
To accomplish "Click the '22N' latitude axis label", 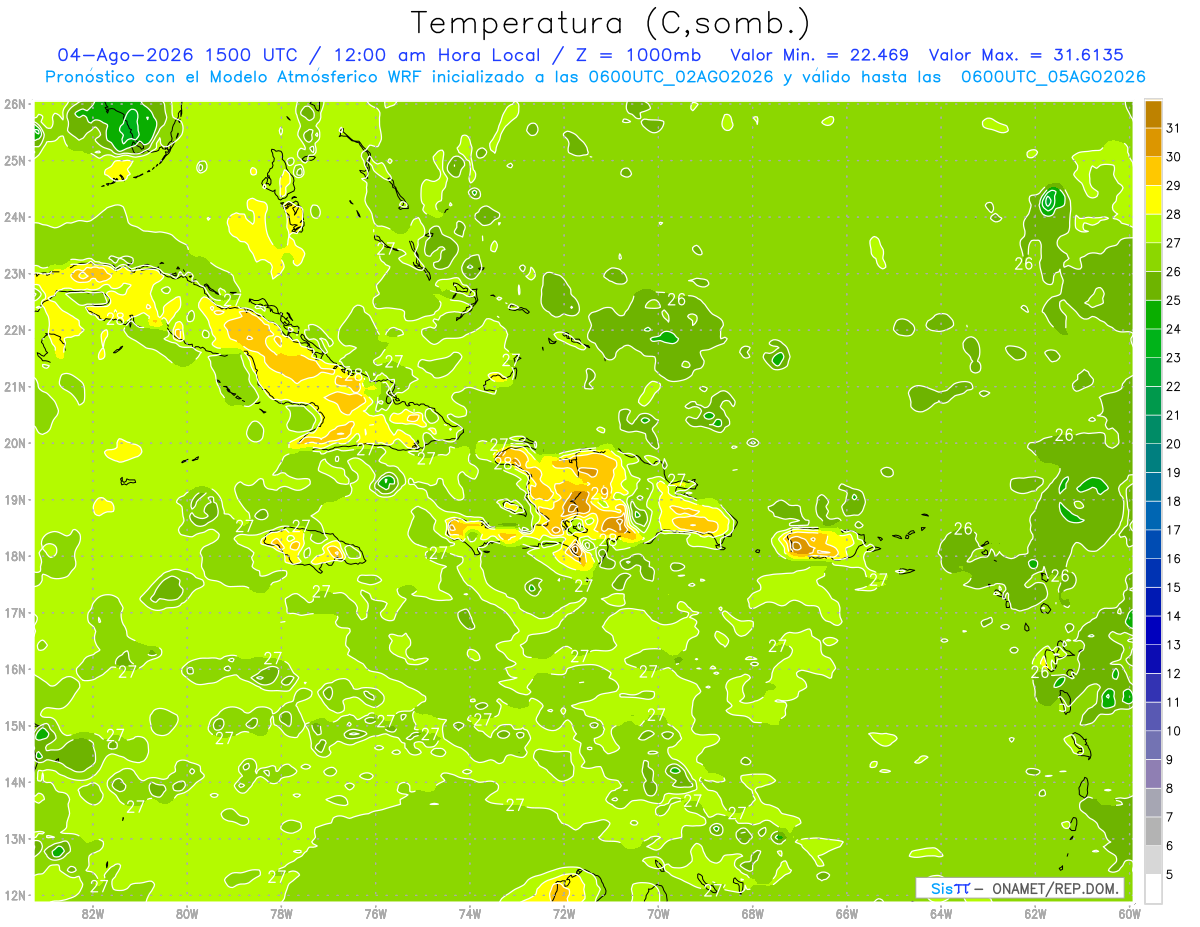I will (14, 330).
